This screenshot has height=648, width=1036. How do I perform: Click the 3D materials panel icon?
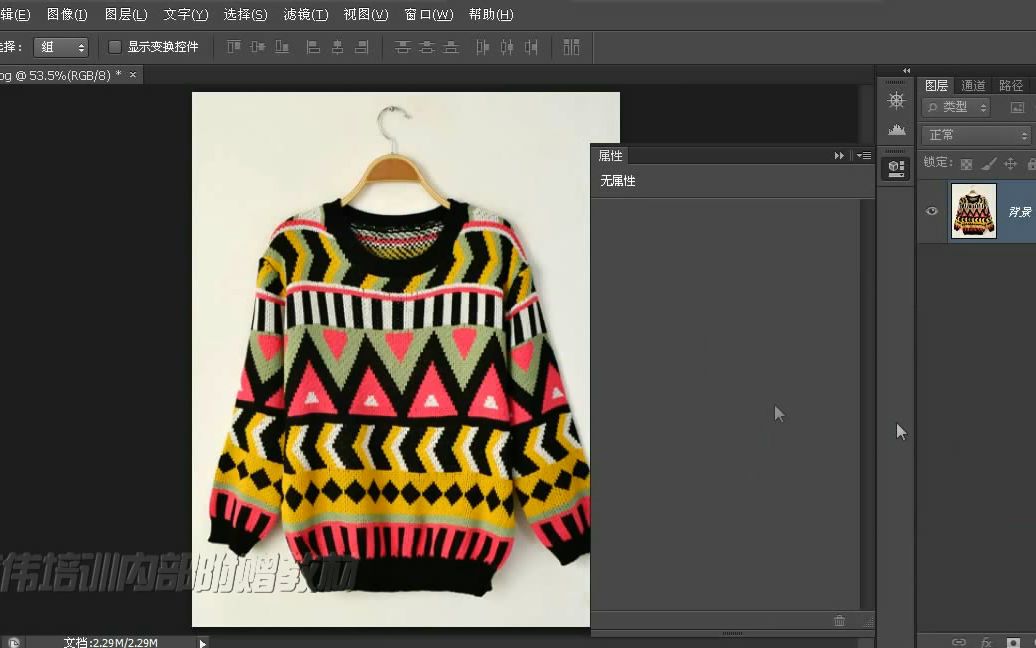click(896, 166)
